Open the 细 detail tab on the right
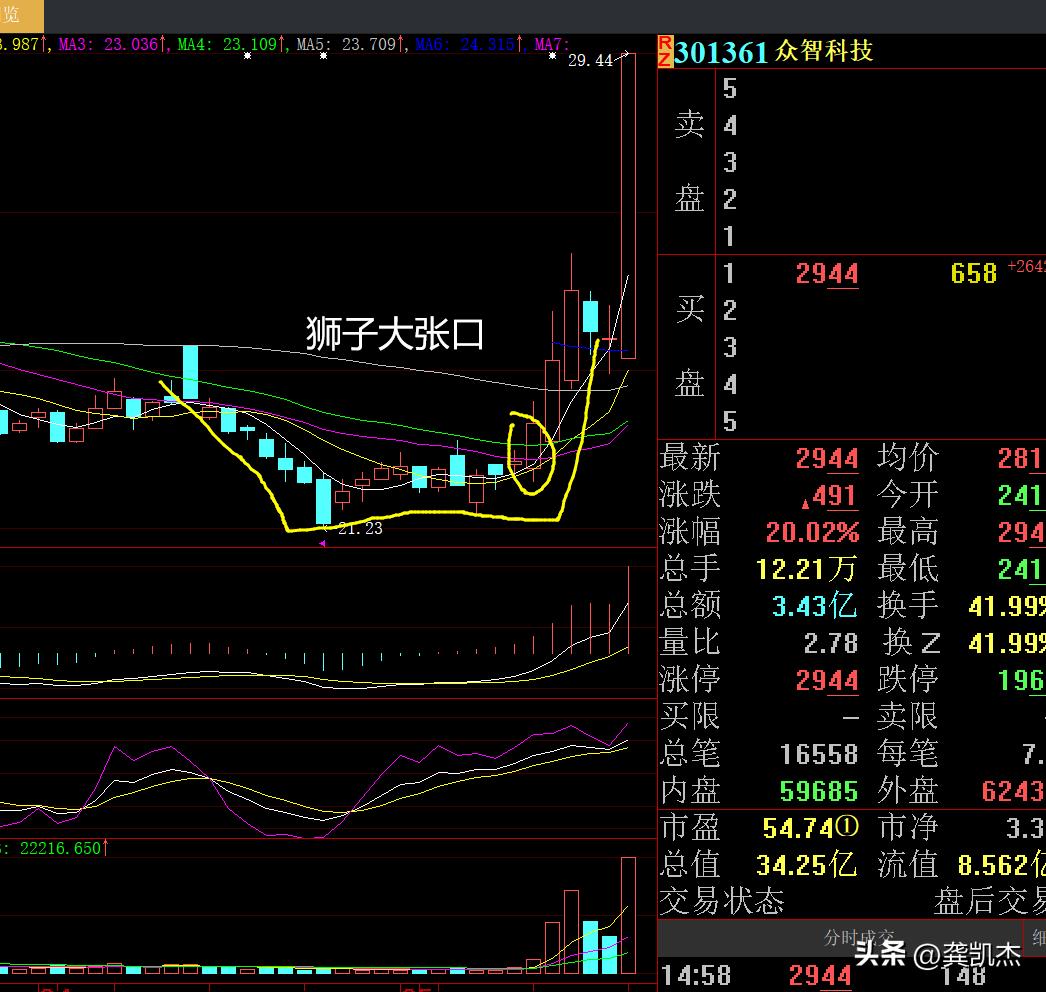The width and height of the screenshot is (1046, 992). click(1039, 938)
